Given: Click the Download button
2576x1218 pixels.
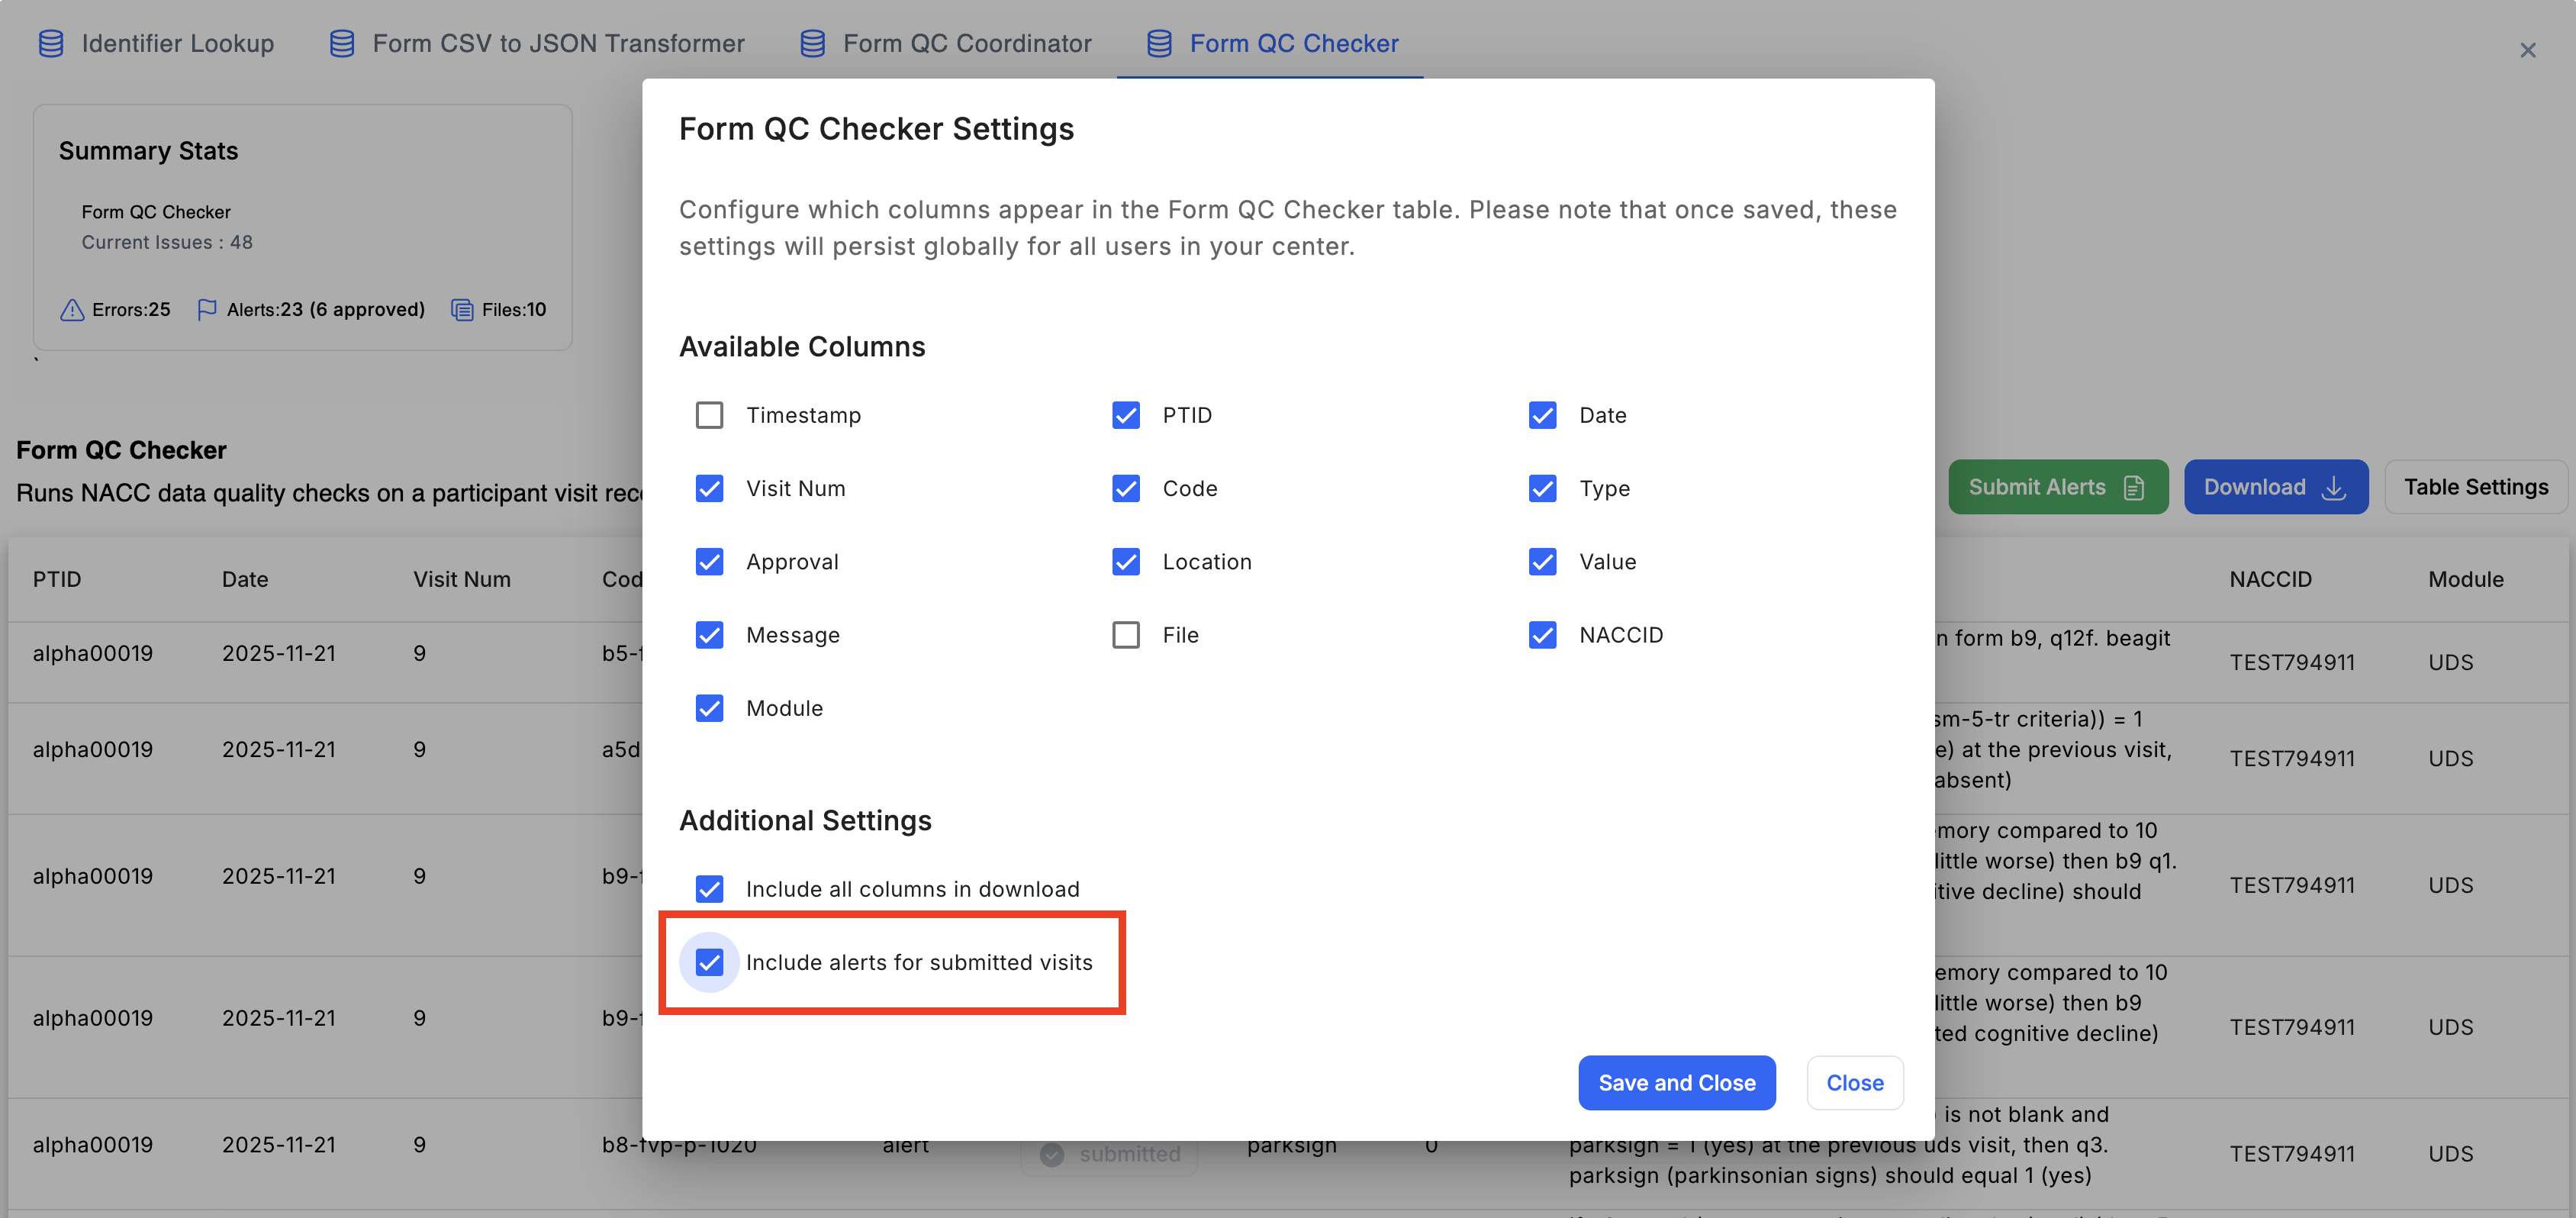Looking at the screenshot, I should pos(2276,487).
